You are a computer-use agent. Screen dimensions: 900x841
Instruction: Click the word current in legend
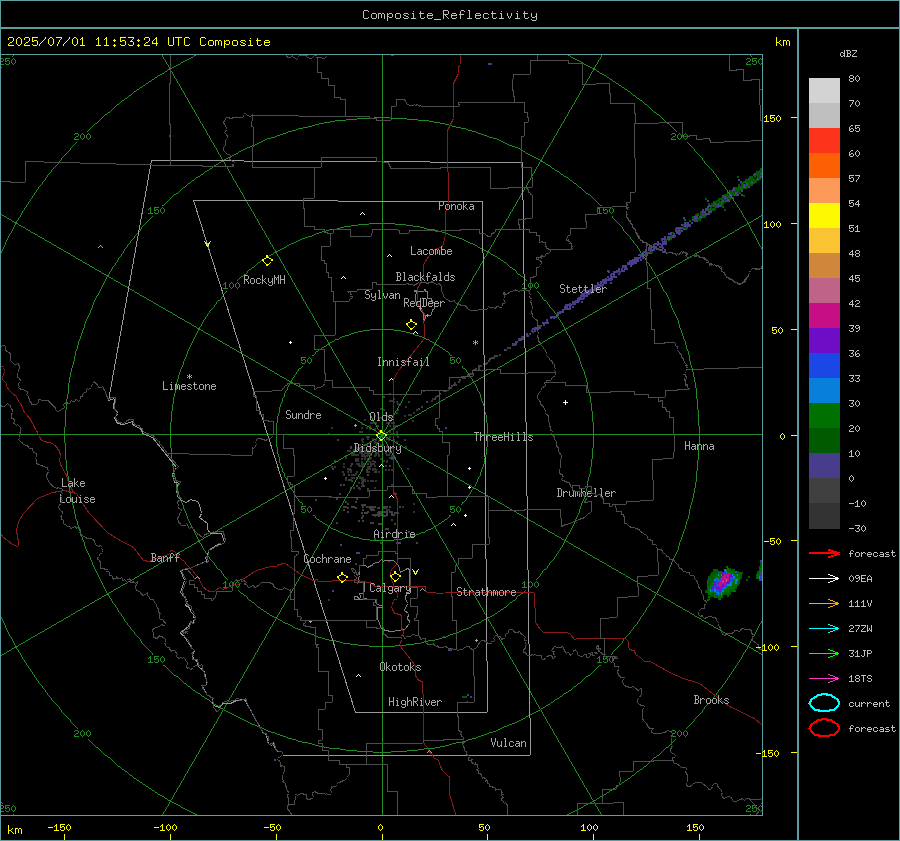pos(869,703)
